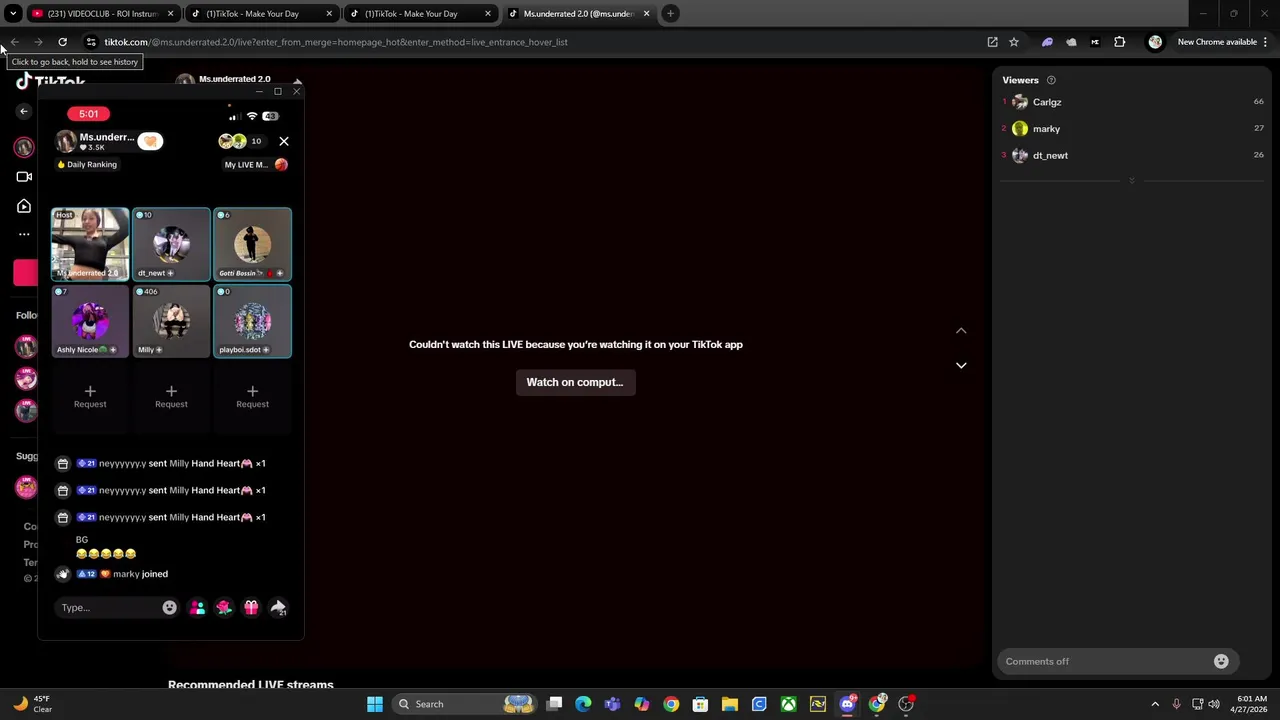Click the last Request guest slot
Viewport: 1280px width, 720px height.
[252, 397]
